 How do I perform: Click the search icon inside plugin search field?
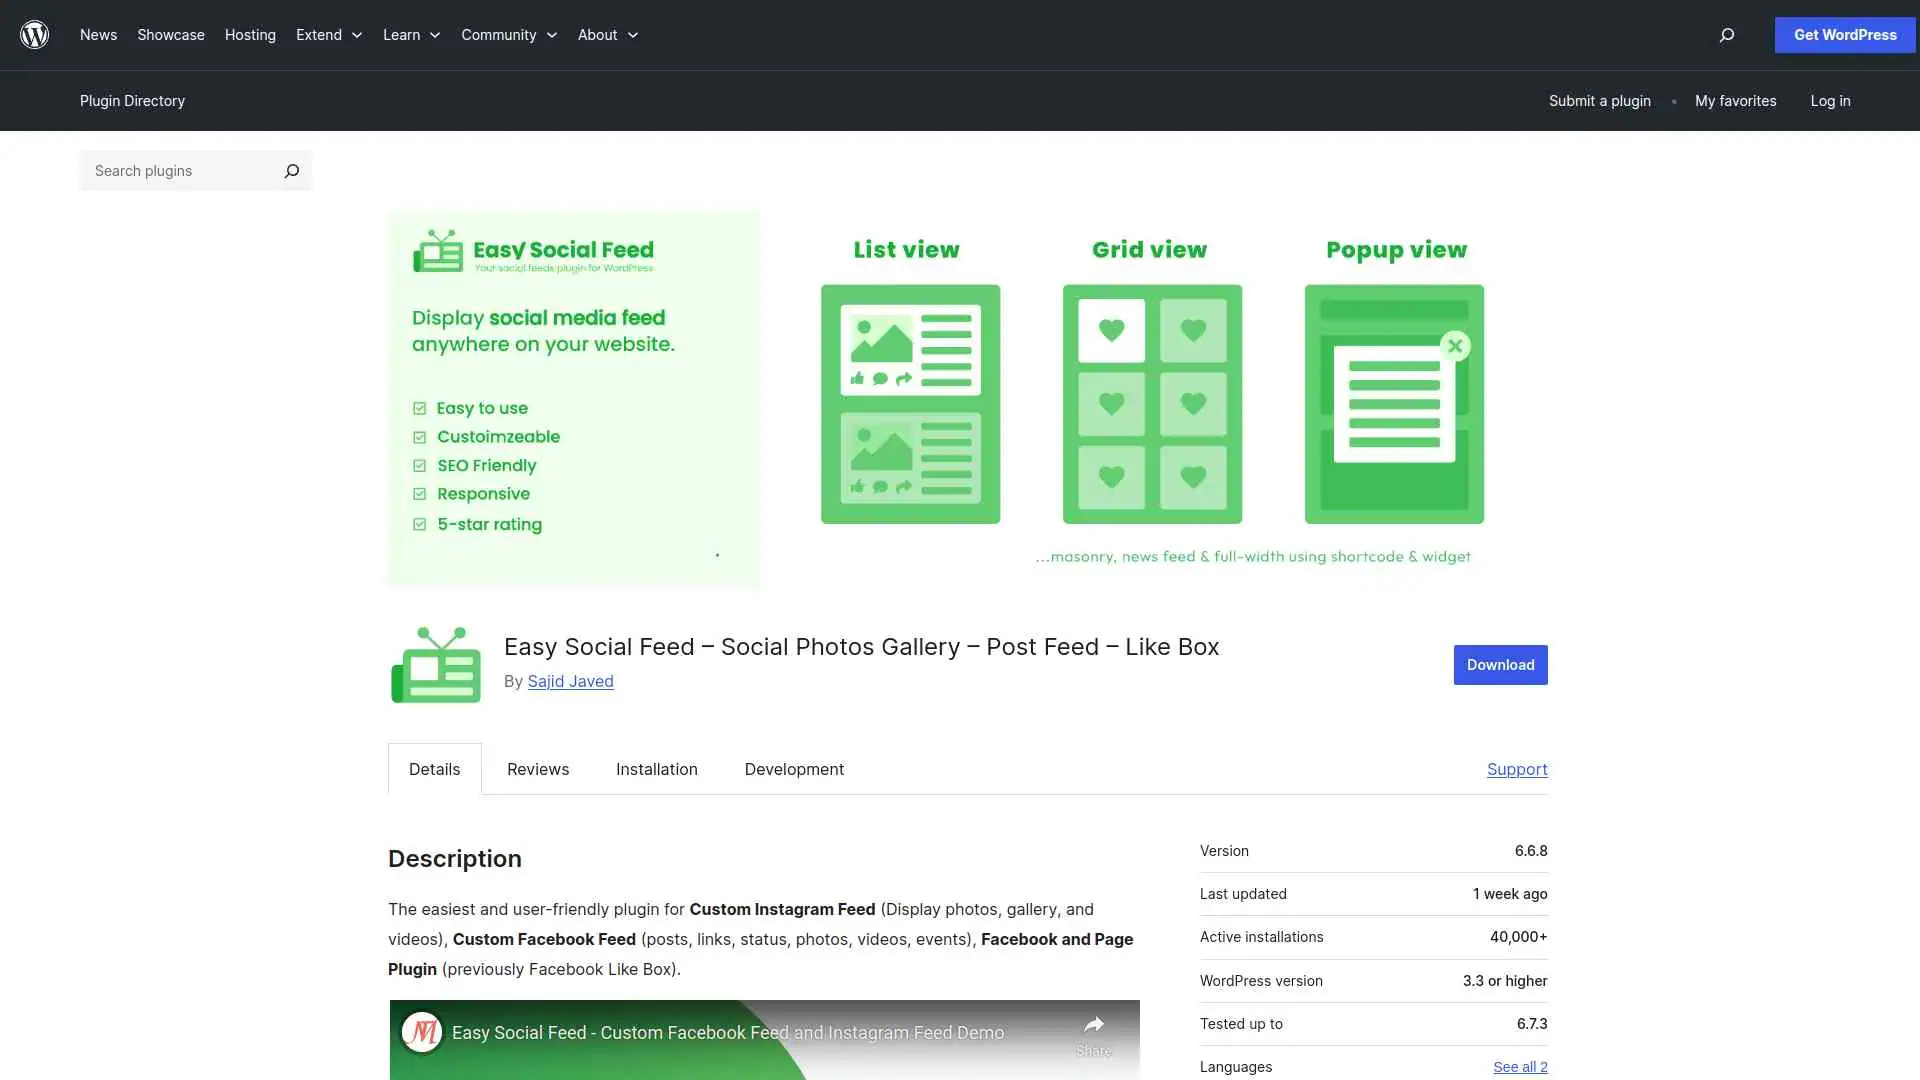291,170
